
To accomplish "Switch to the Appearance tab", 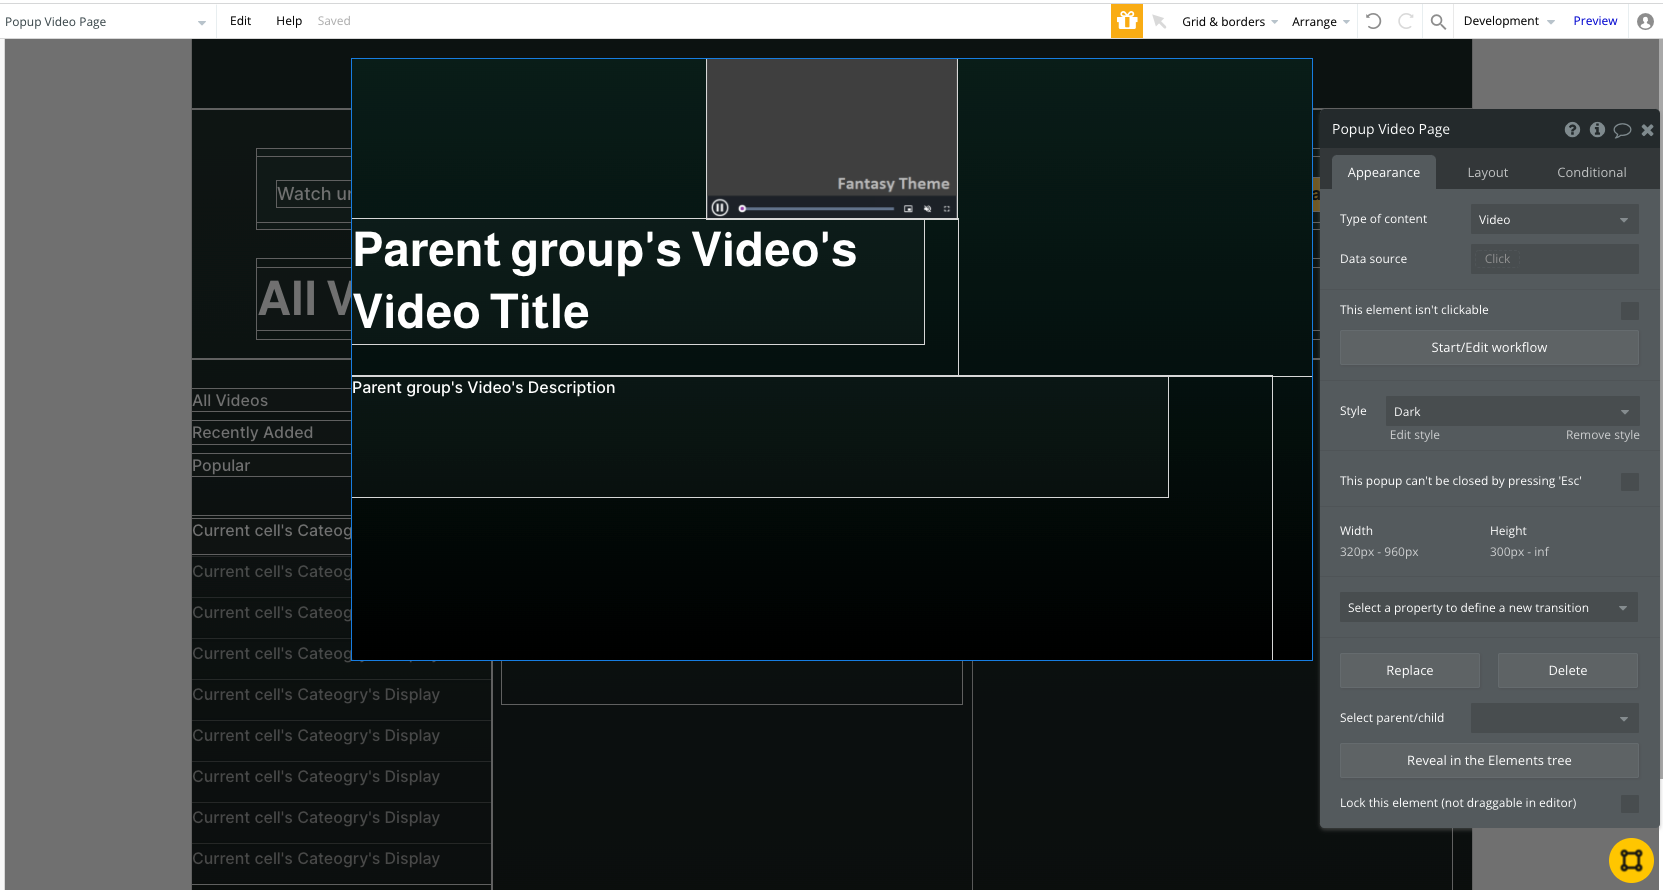I will tap(1384, 173).
